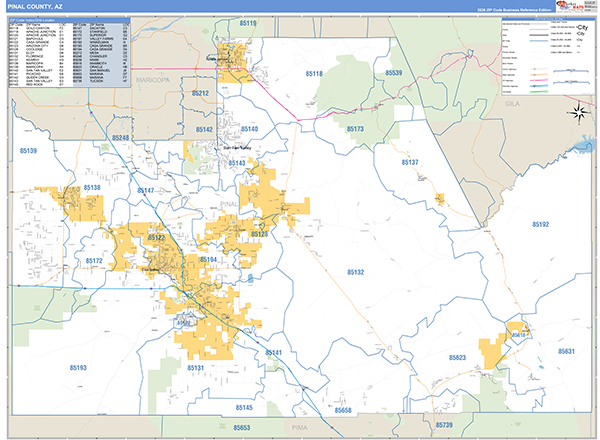Screen dimensions: 600x440
Task: Select ZIP code 85118 label
Action: click(313, 74)
